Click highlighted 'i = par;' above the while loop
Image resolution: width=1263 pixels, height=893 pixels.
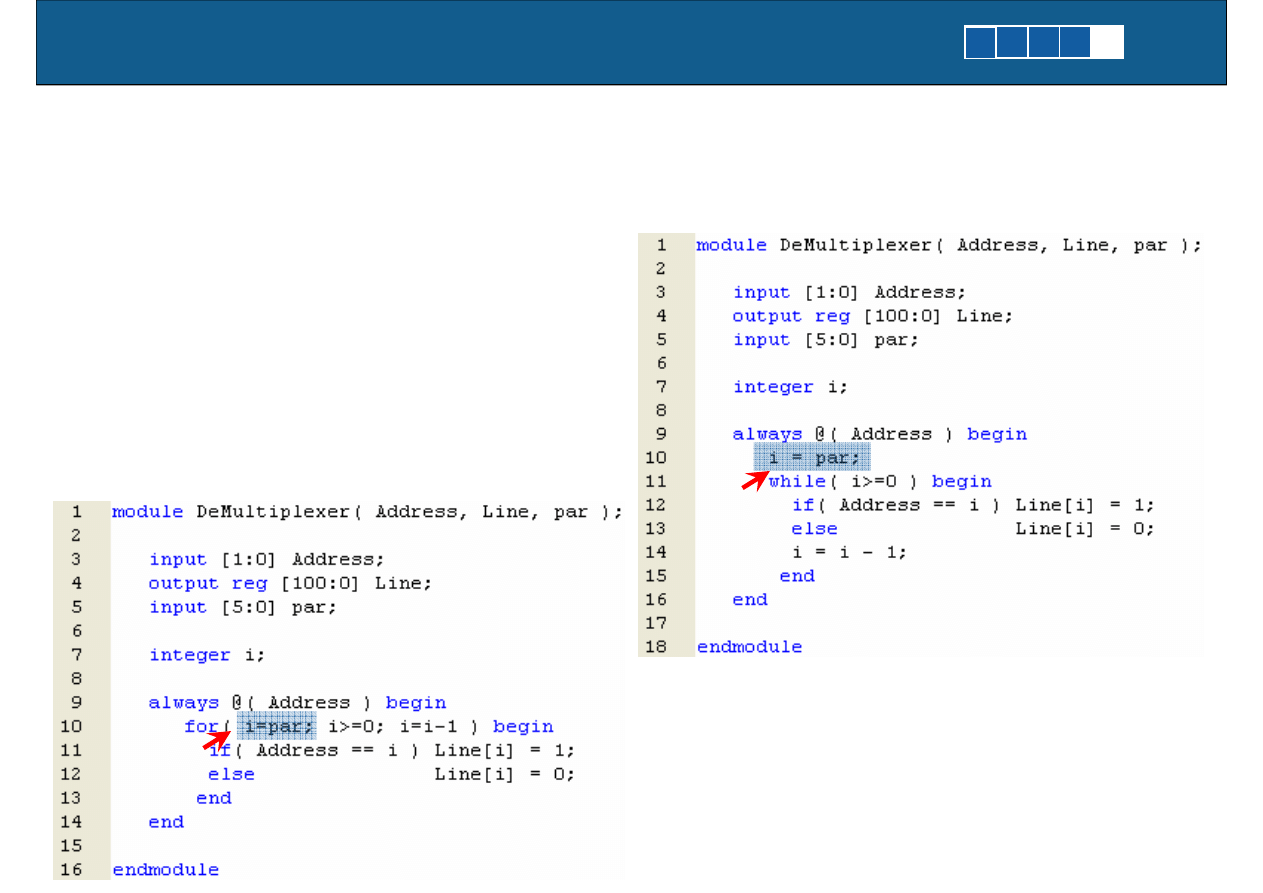tap(812, 458)
